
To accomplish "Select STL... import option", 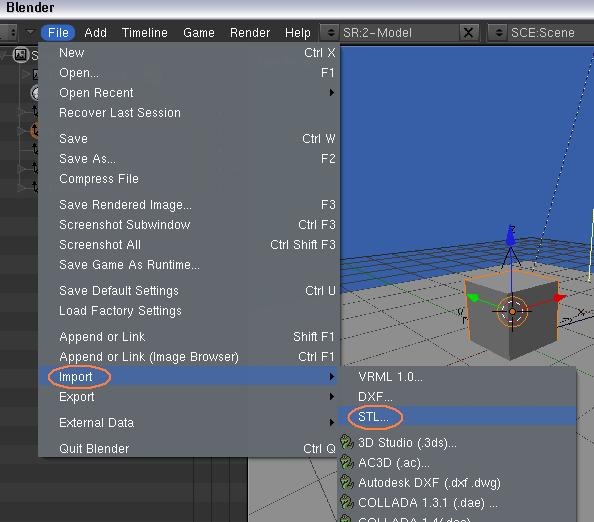I will tap(457, 417).
